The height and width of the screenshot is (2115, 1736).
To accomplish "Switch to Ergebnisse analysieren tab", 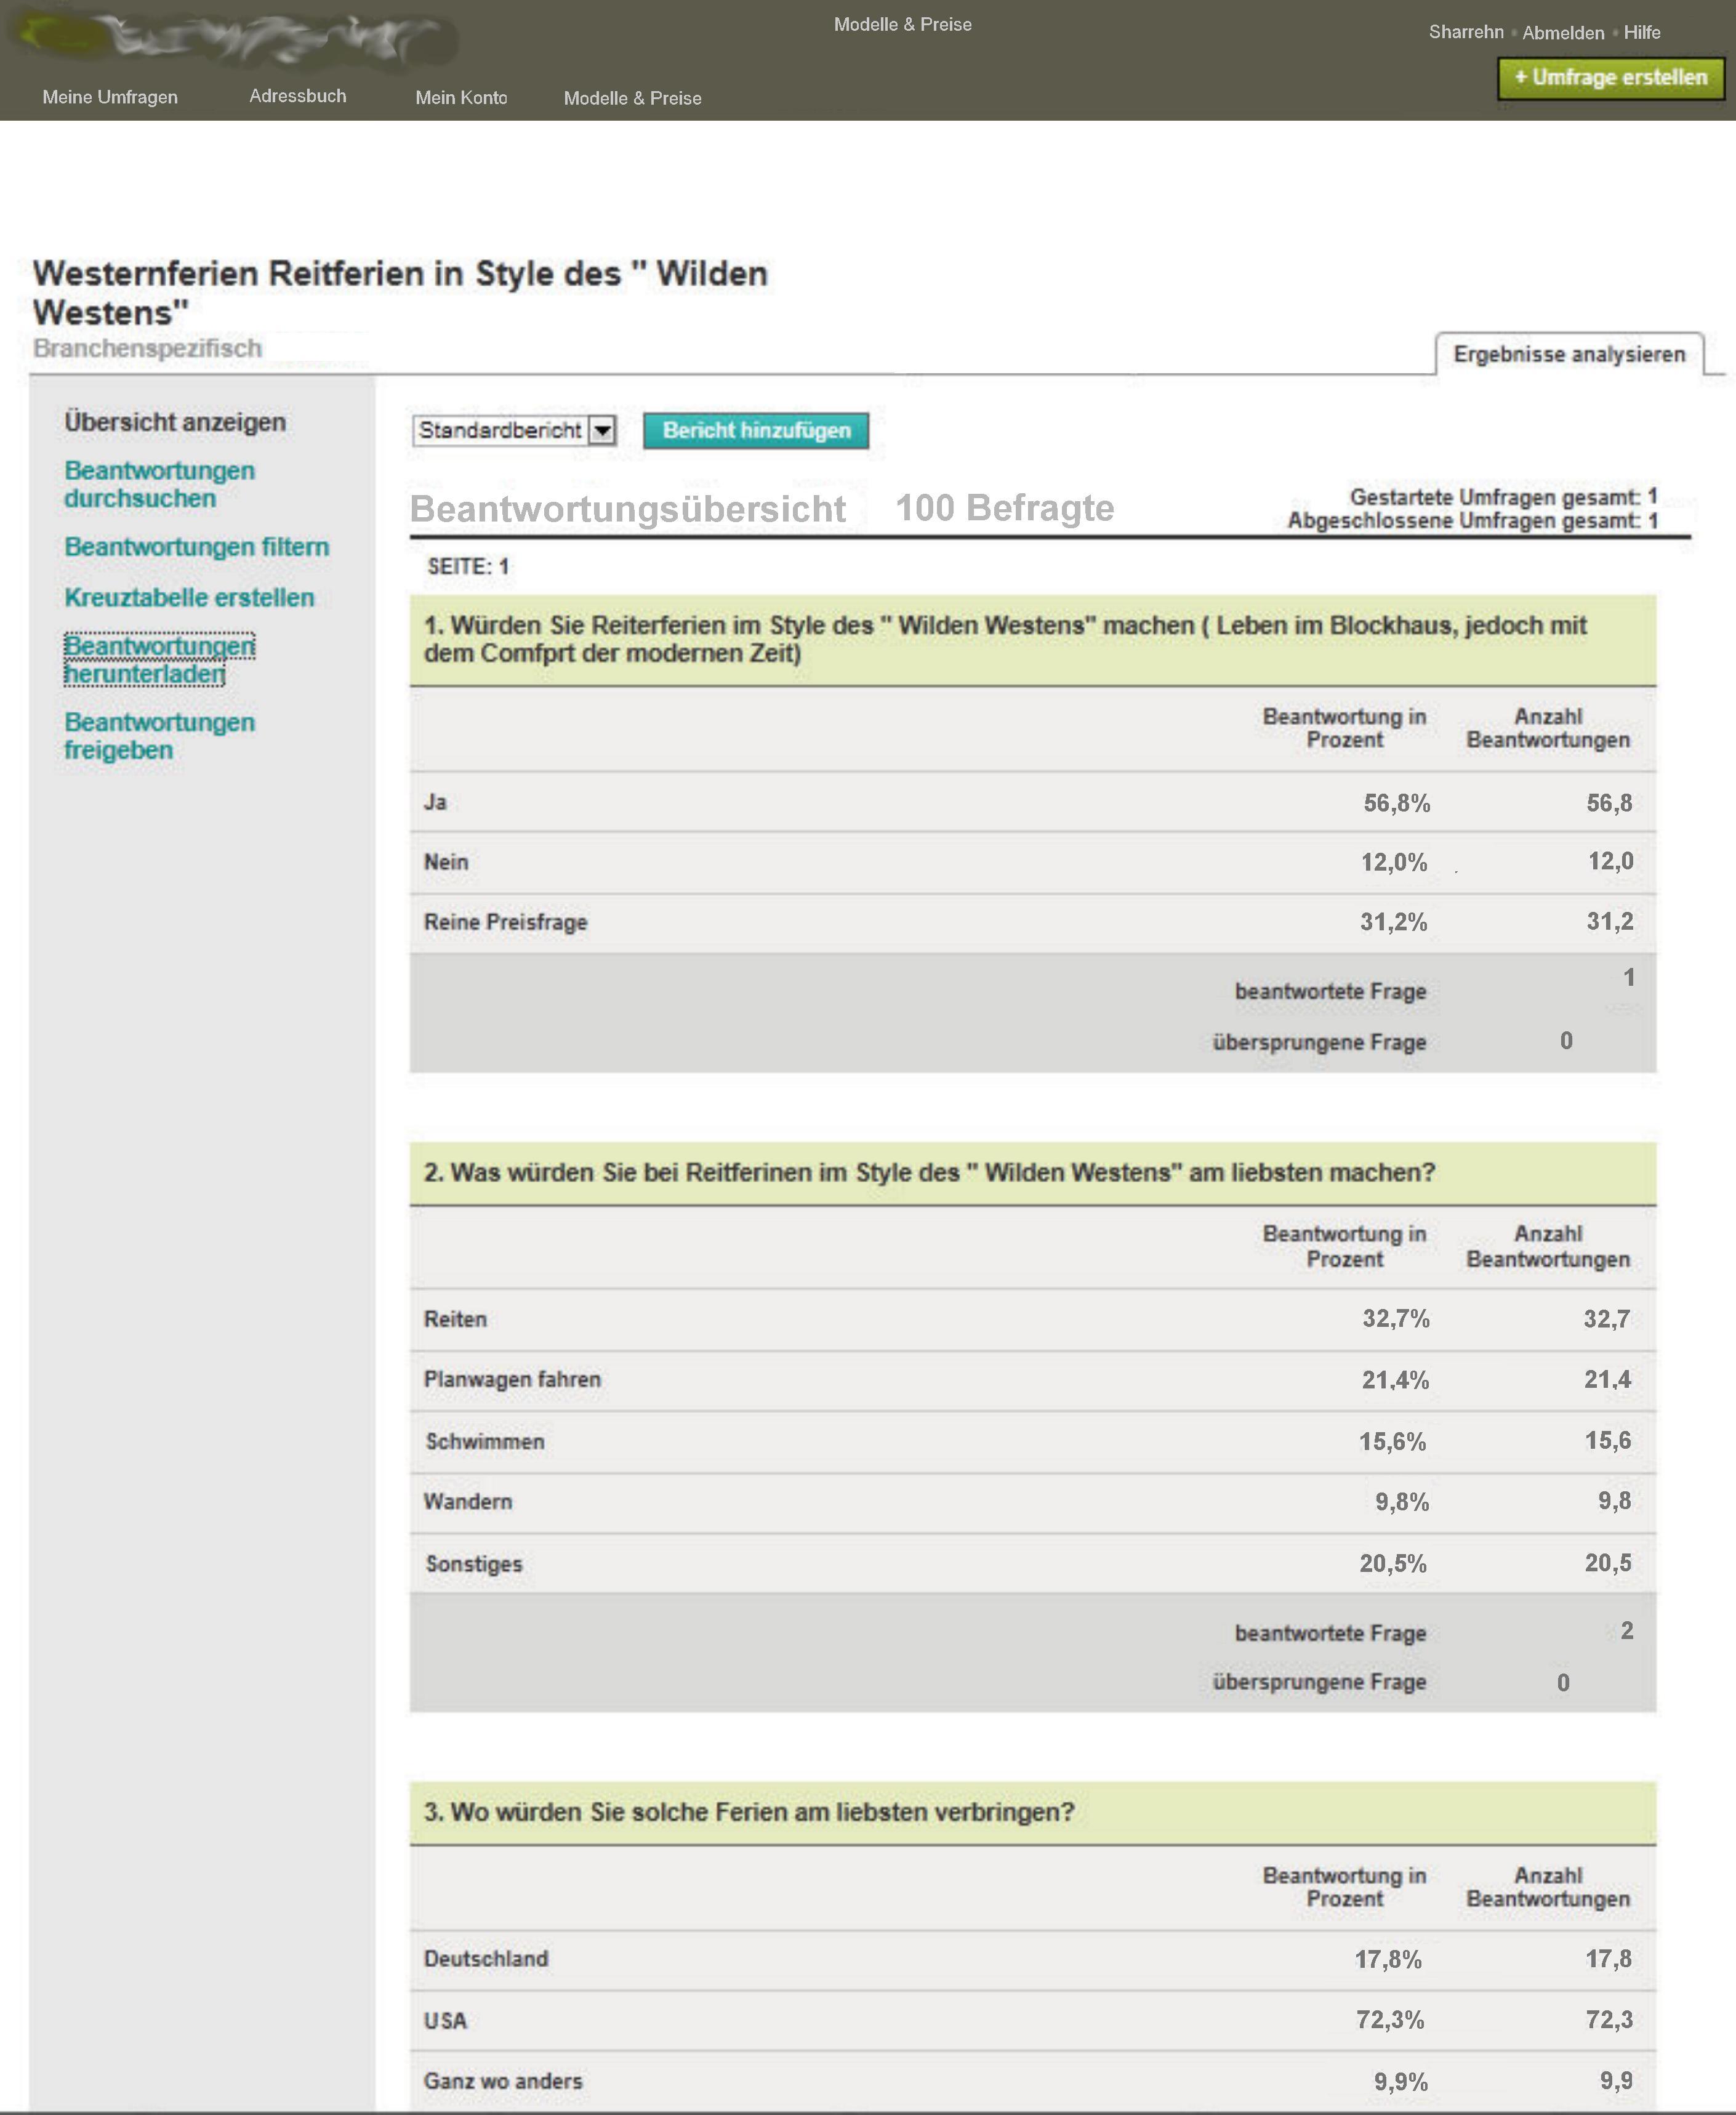I will point(1568,354).
